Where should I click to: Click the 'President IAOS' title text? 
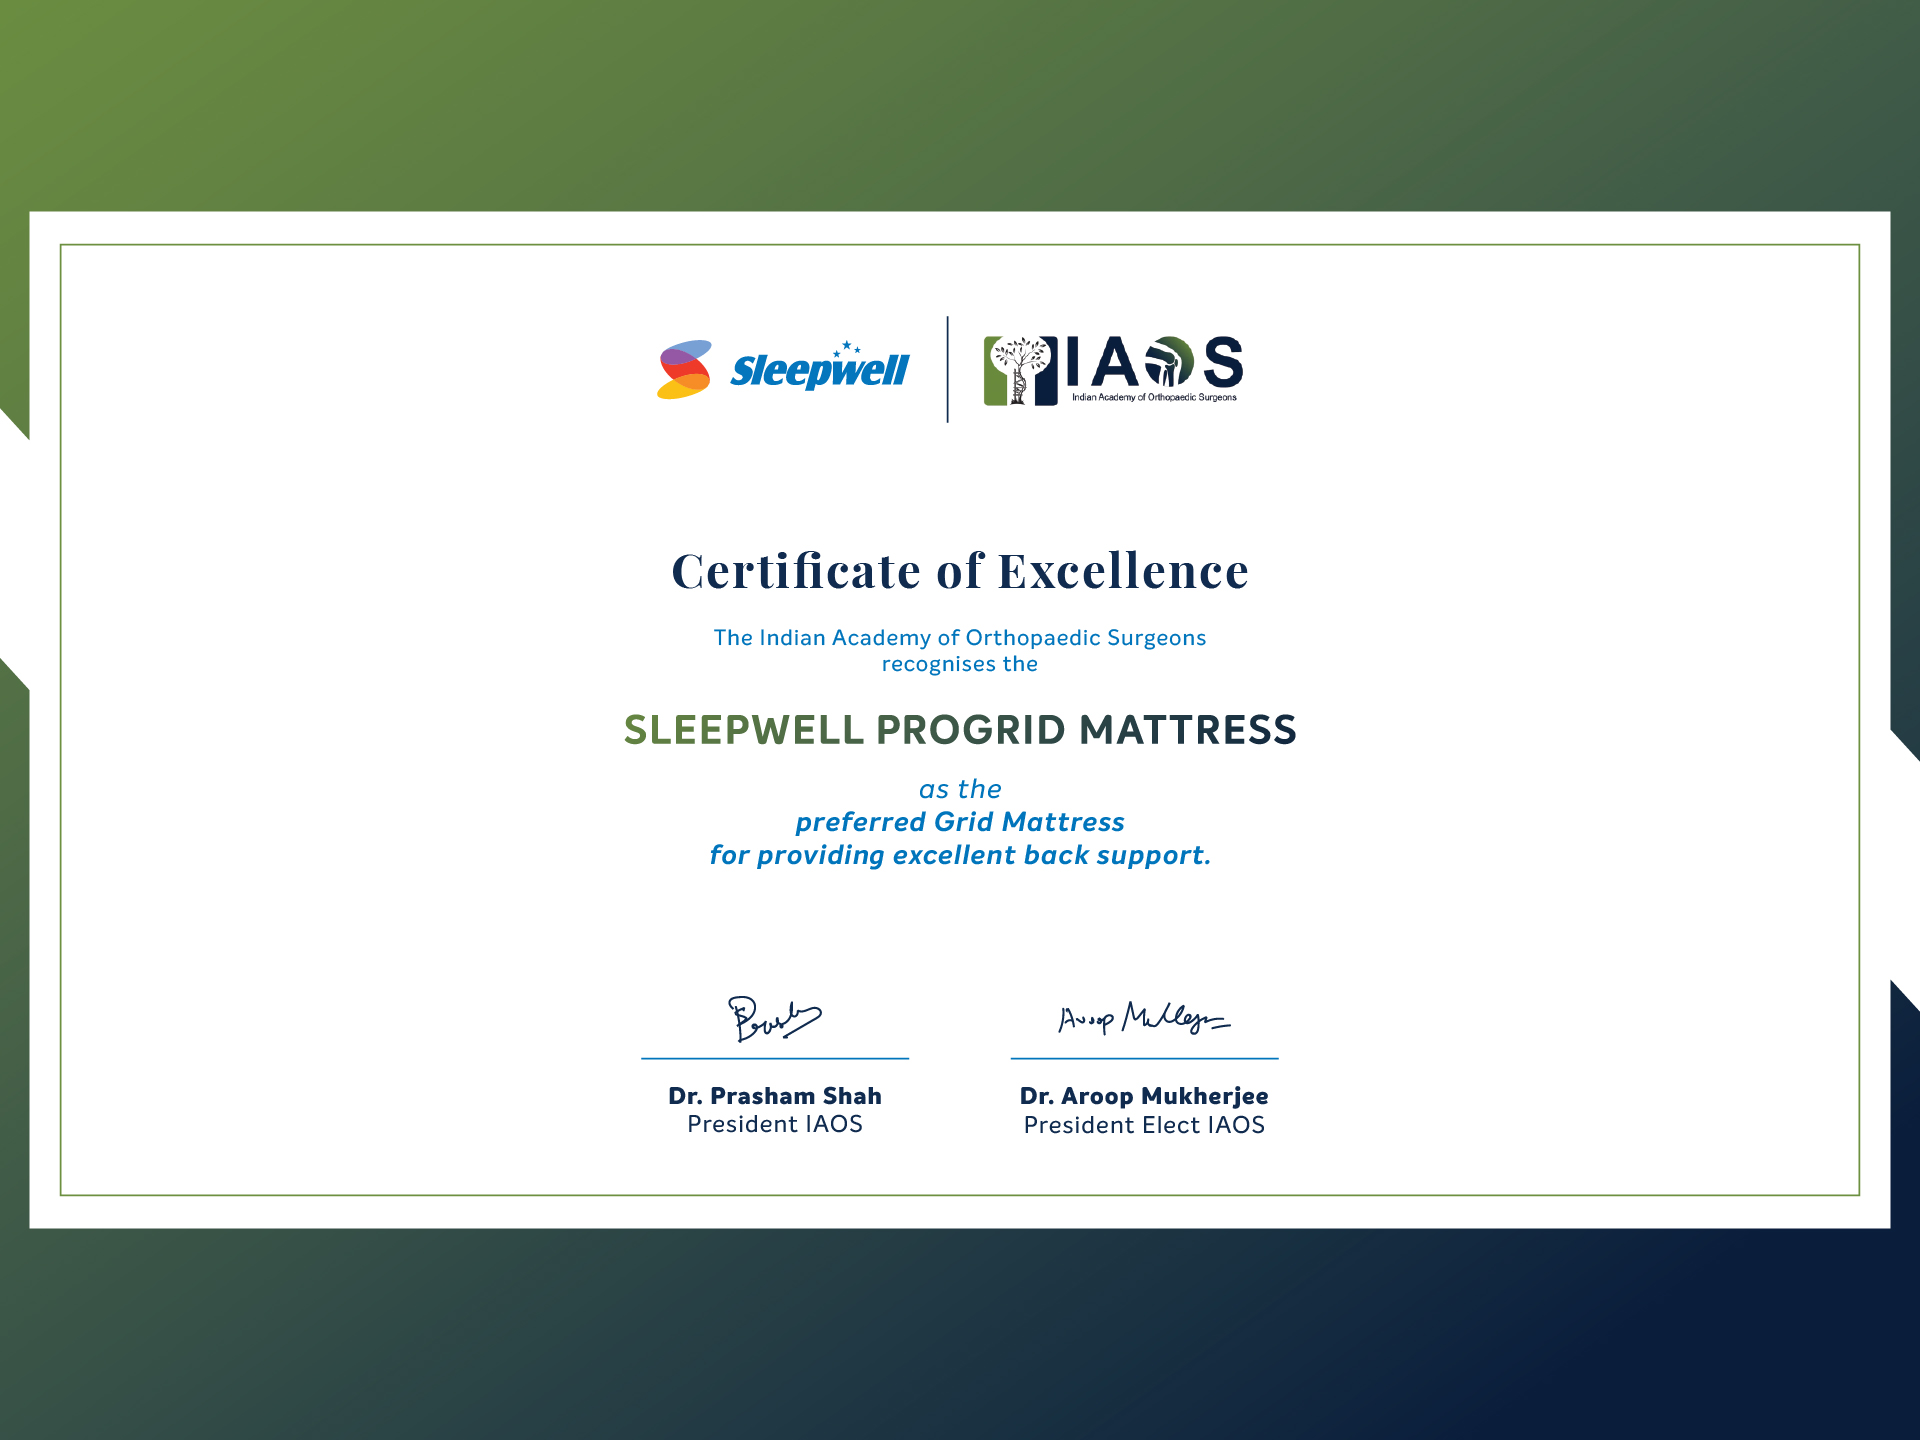[x=775, y=1124]
